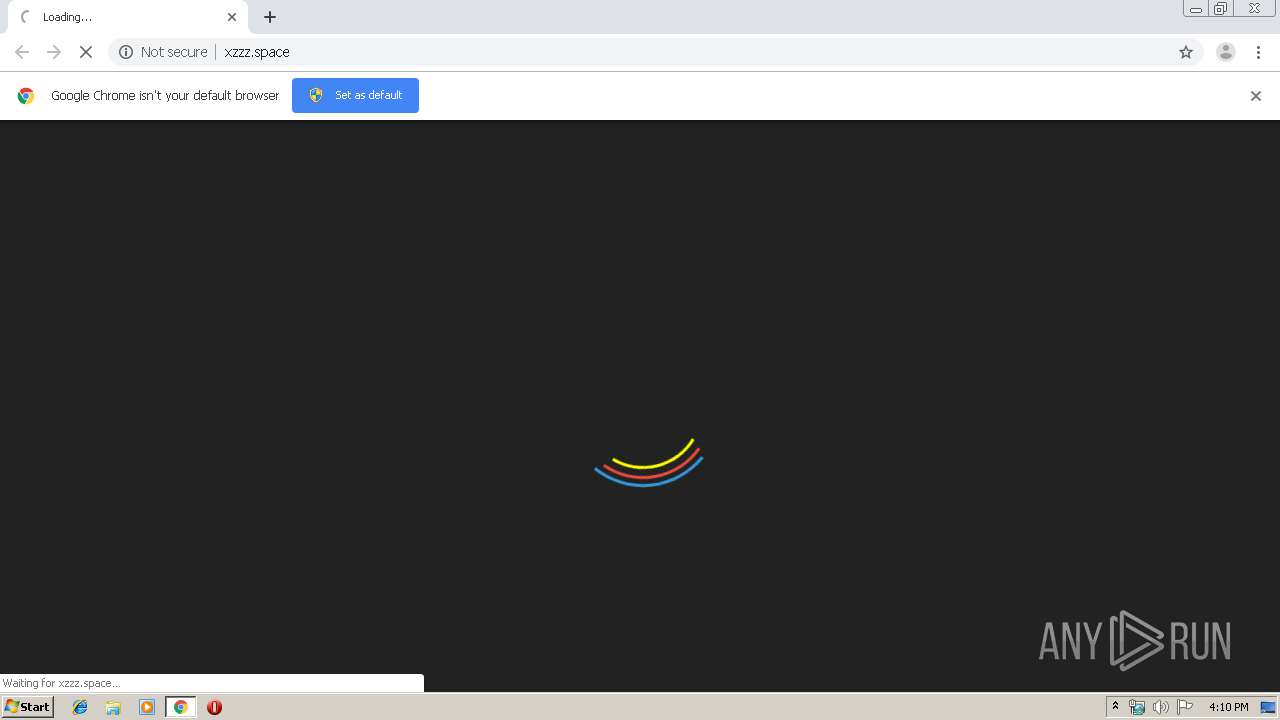Open Opera browser taskbar icon
Viewport: 1280px width, 720px height.
click(x=214, y=707)
